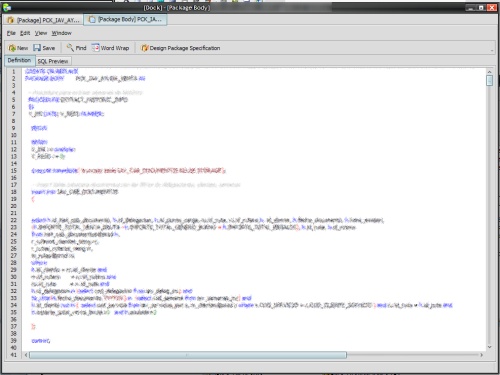Switch to the Definition tab
The height and width of the screenshot is (375, 500).
[19, 60]
